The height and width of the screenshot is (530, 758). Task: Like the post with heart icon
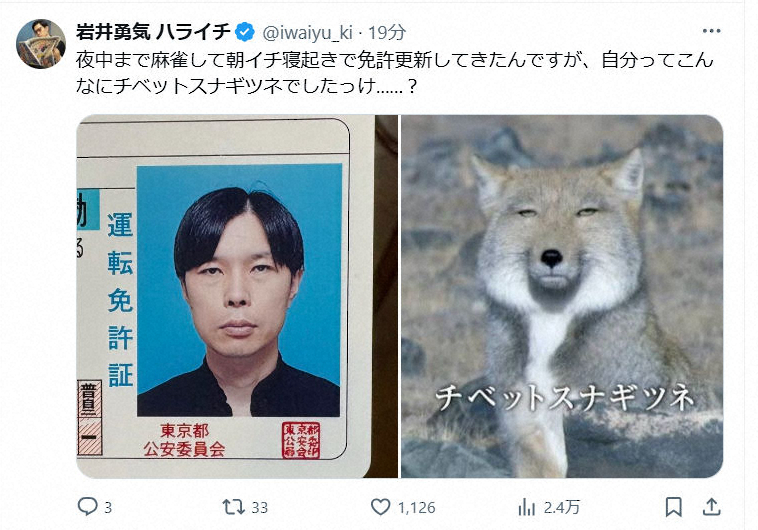point(380,507)
